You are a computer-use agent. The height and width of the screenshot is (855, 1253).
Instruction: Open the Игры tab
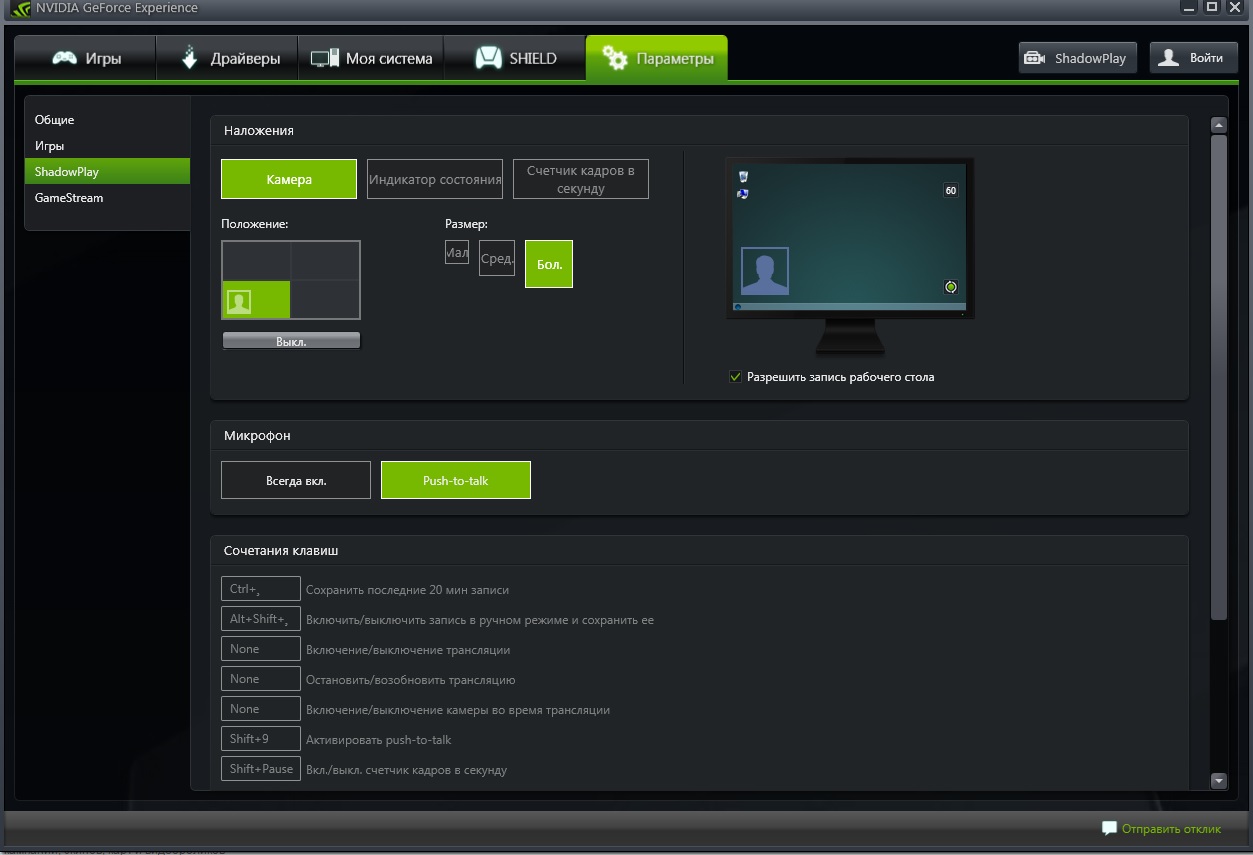pyautogui.click(x=85, y=58)
